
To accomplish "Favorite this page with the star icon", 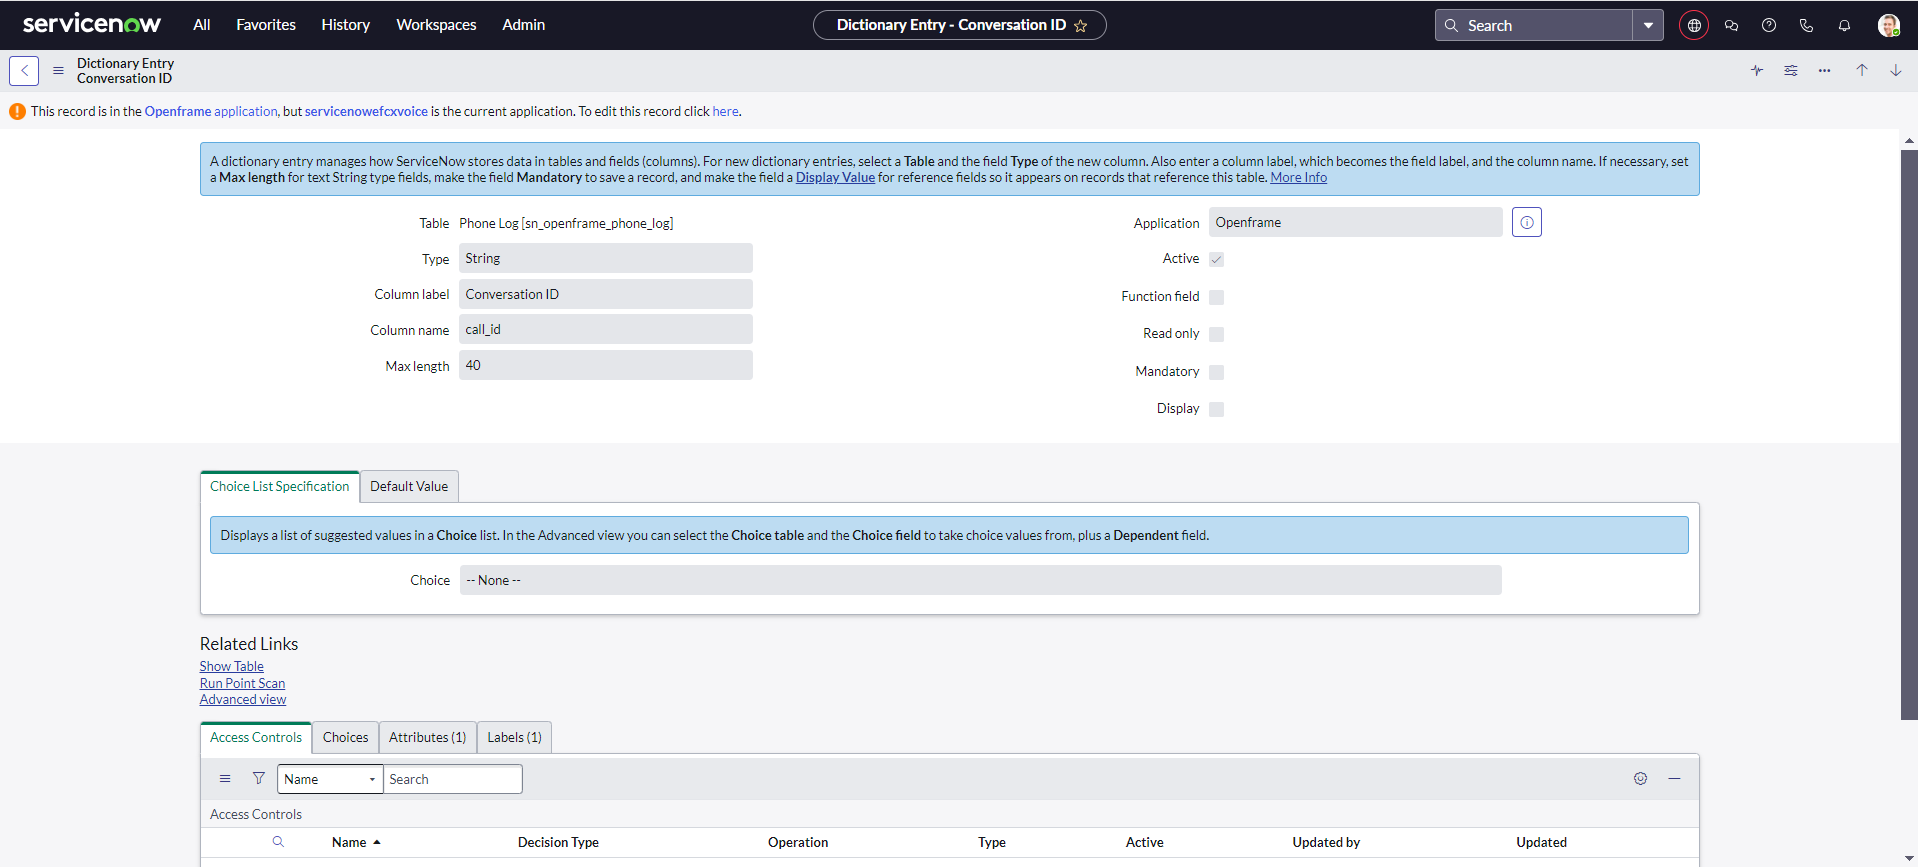I will click(1081, 26).
